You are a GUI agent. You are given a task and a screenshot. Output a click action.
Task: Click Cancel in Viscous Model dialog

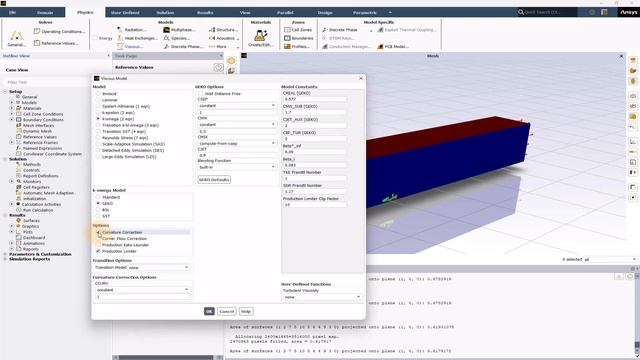coord(227,311)
